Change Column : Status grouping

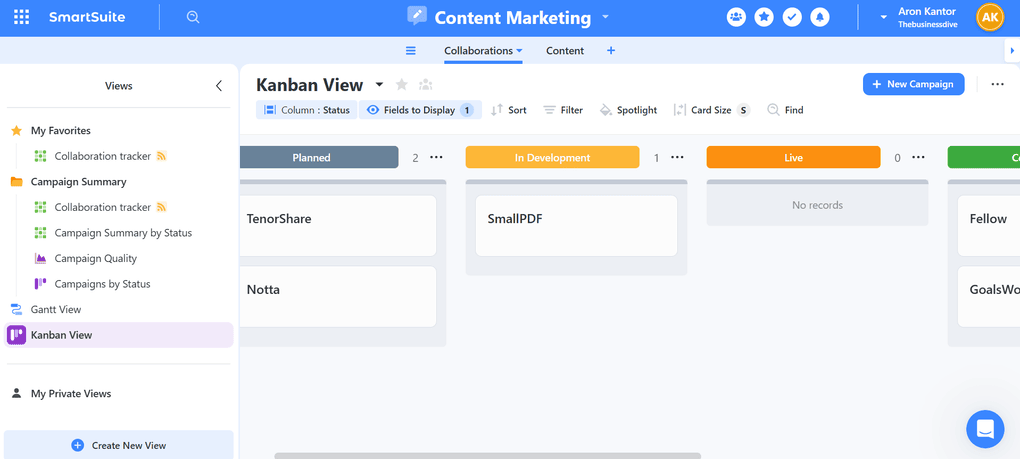click(x=306, y=110)
